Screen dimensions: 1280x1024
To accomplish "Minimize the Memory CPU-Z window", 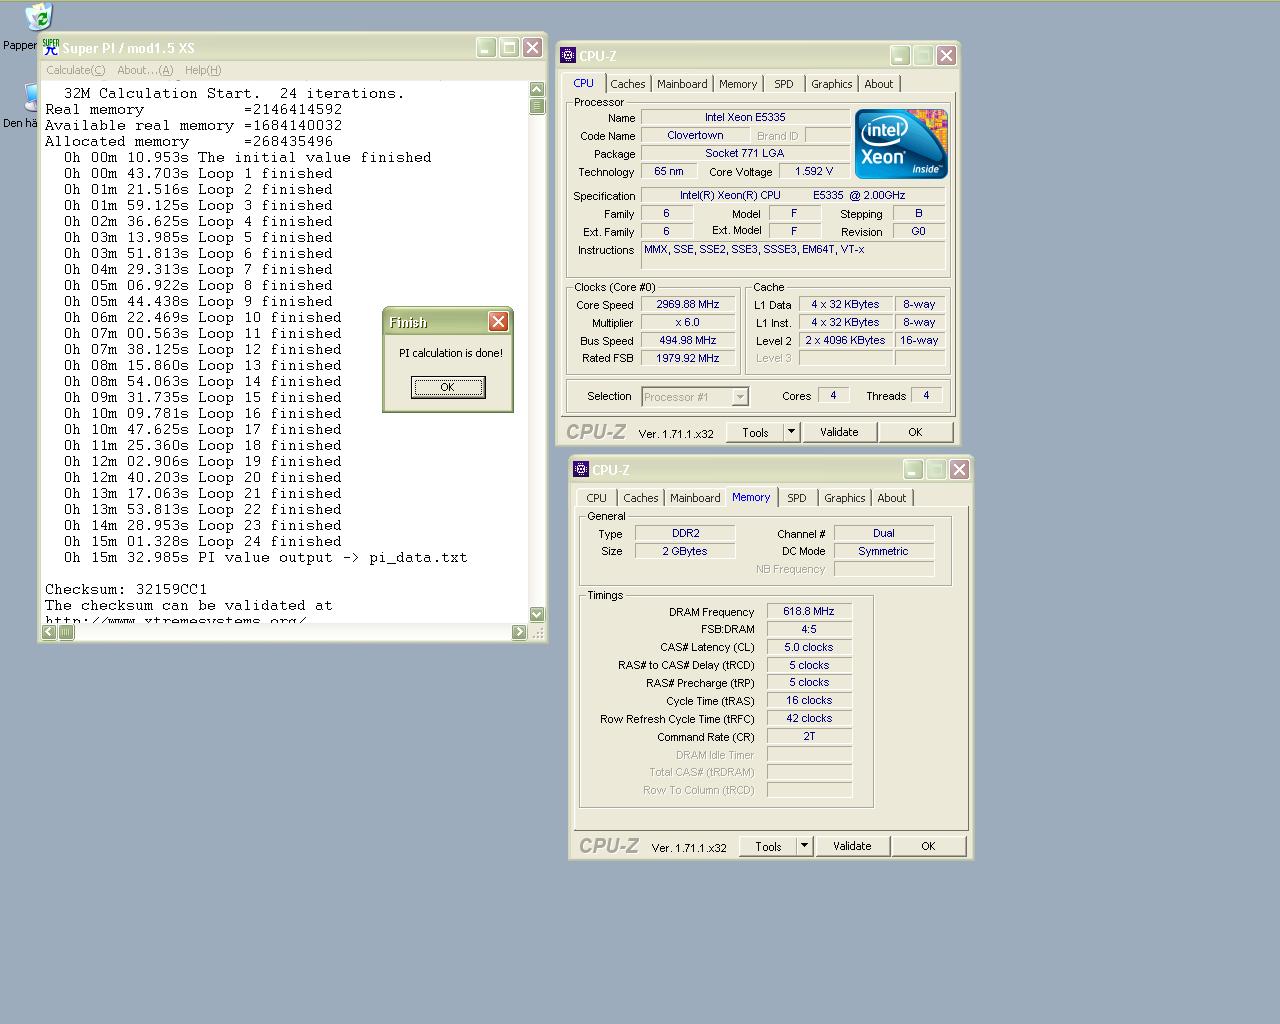I will click(913, 470).
